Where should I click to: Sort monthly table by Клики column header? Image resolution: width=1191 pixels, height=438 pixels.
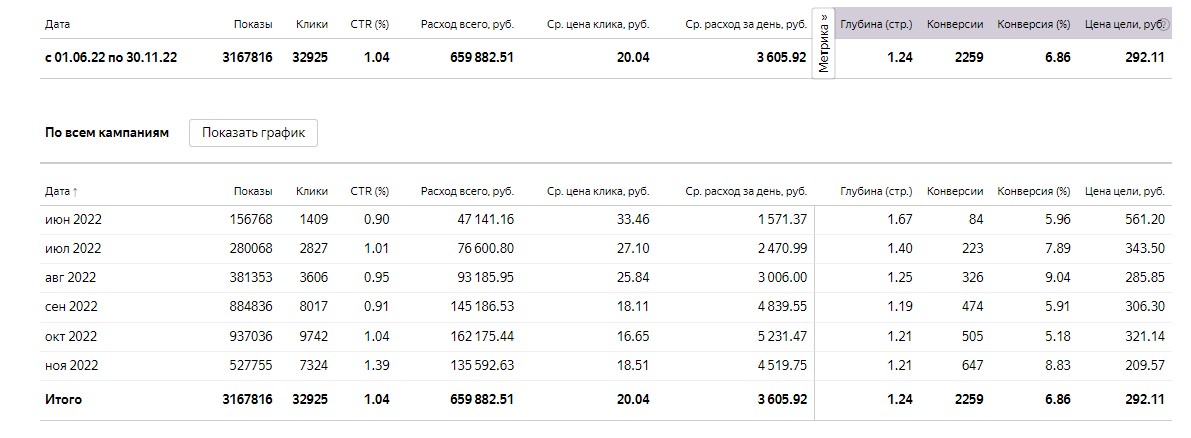click(x=312, y=191)
